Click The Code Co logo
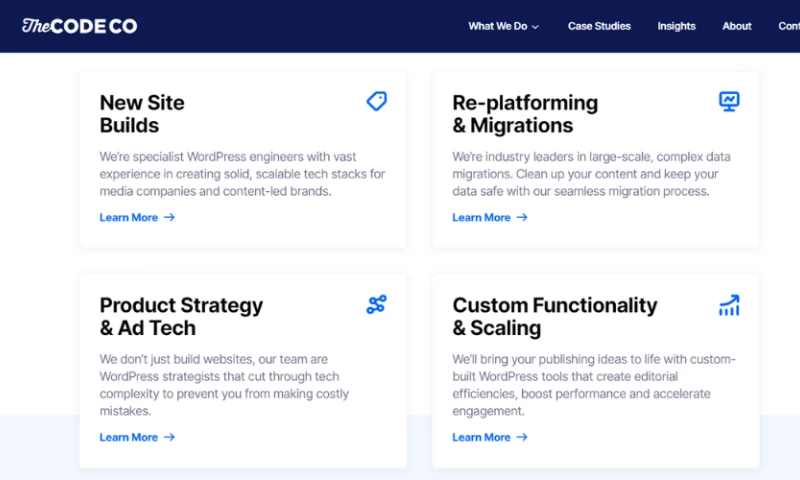The width and height of the screenshot is (800, 480). [80, 26]
